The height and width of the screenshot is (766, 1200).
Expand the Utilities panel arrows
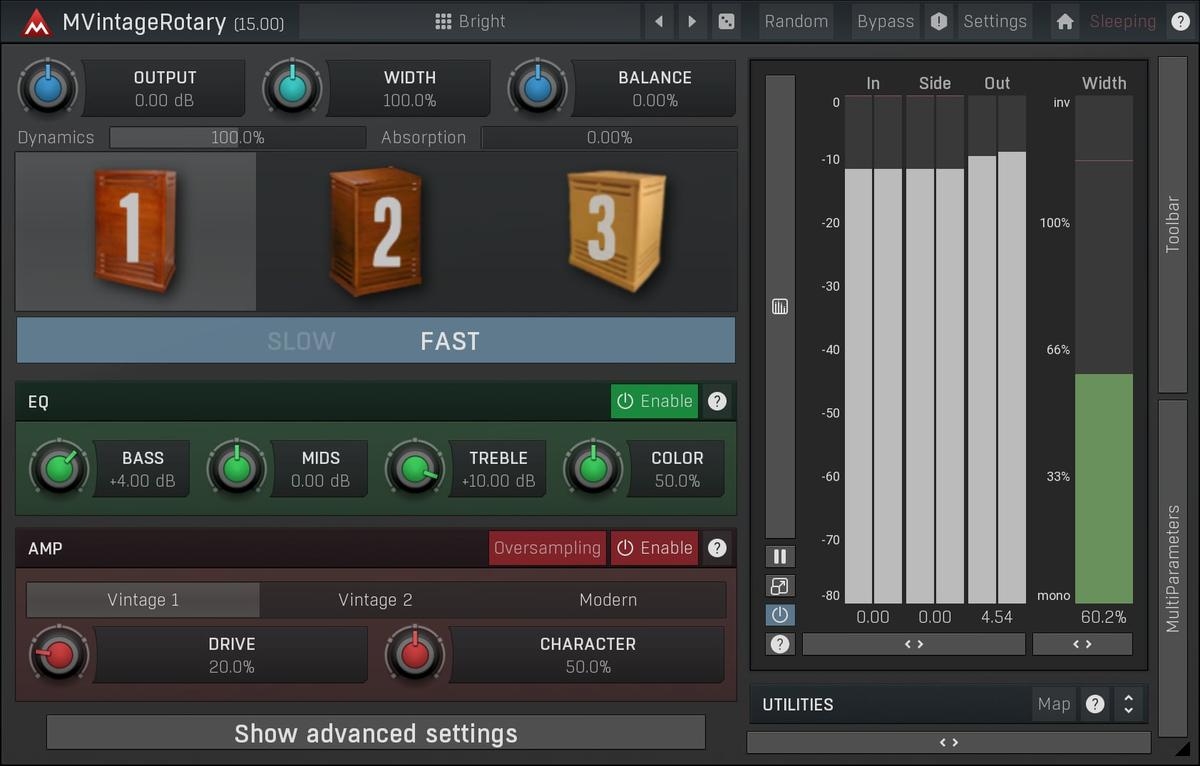tap(1128, 704)
